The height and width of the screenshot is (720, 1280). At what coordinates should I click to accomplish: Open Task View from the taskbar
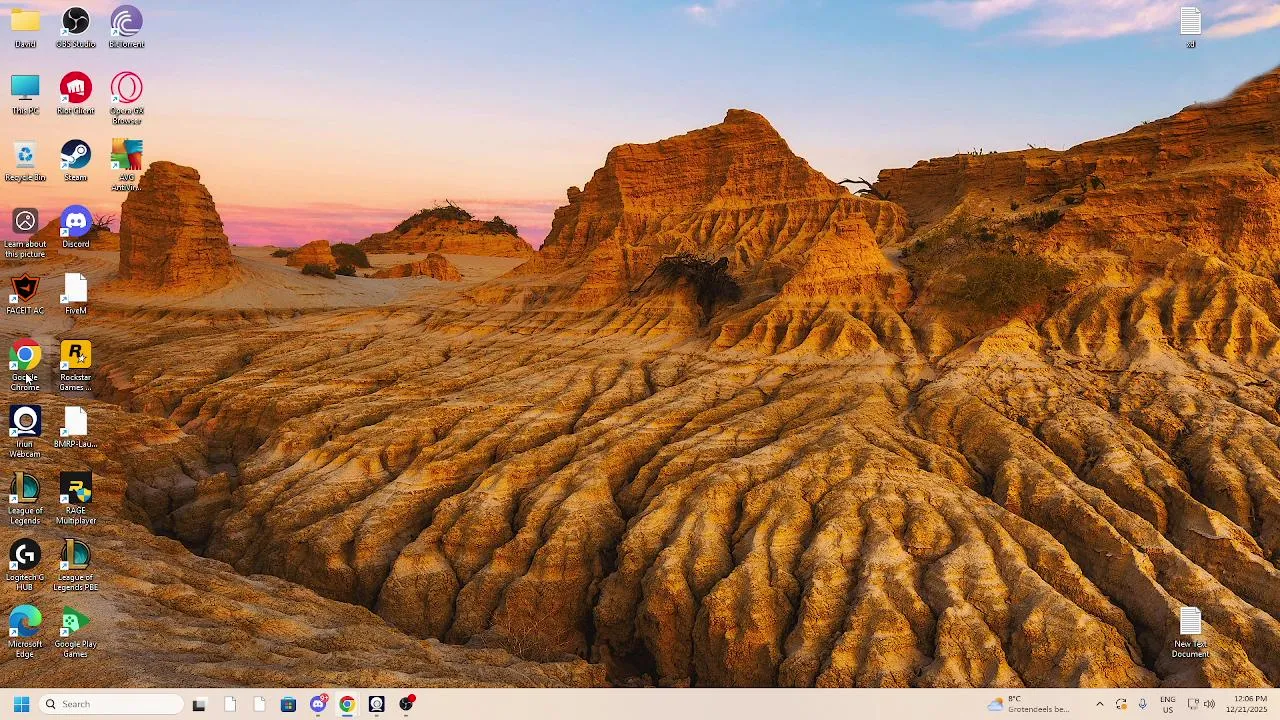pyautogui.click(x=199, y=704)
